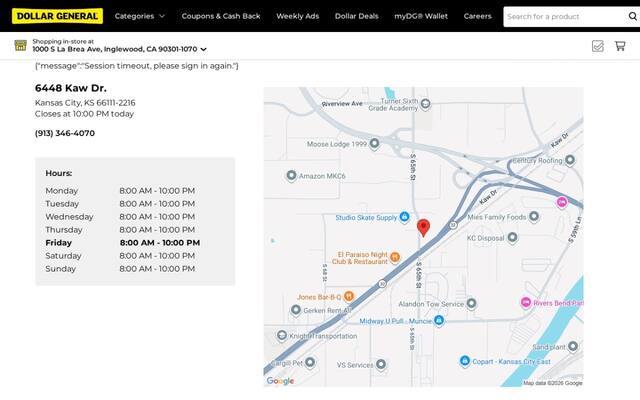Click the Alandon Tow Service marker
640x400 pixels.
pos(471,303)
